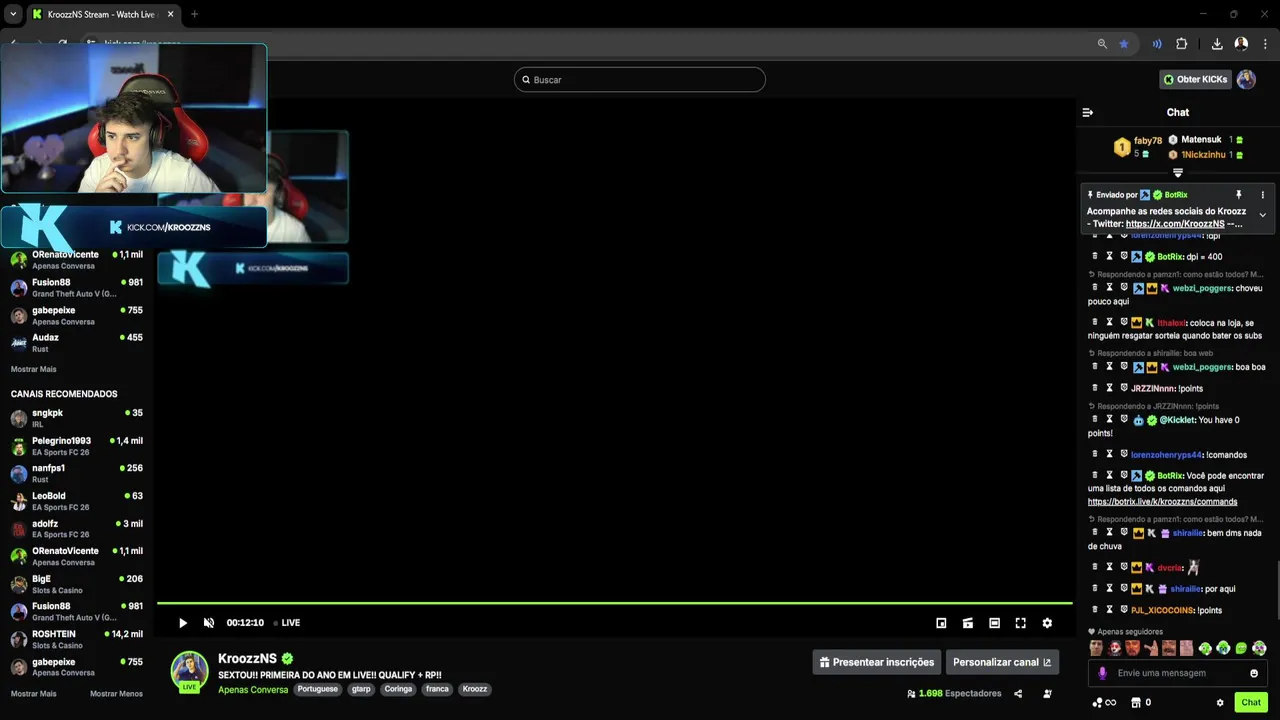Open video player settings gear
This screenshot has height=720, width=1280.
coord(1047,623)
